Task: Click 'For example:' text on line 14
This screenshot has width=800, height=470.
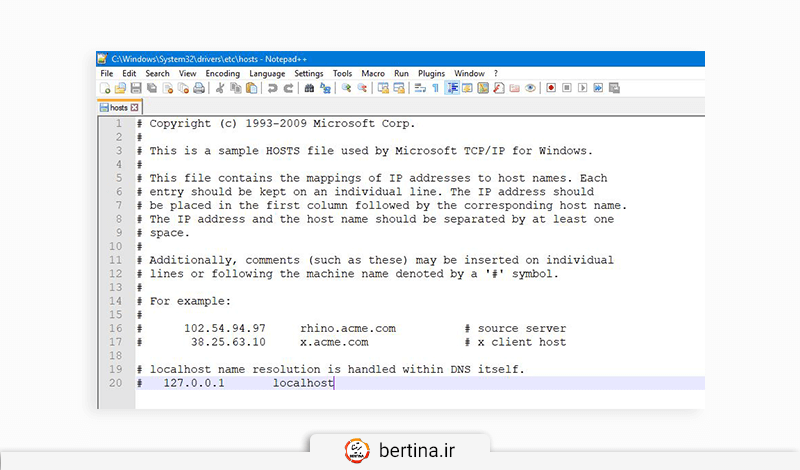Action: pos(190,301)
